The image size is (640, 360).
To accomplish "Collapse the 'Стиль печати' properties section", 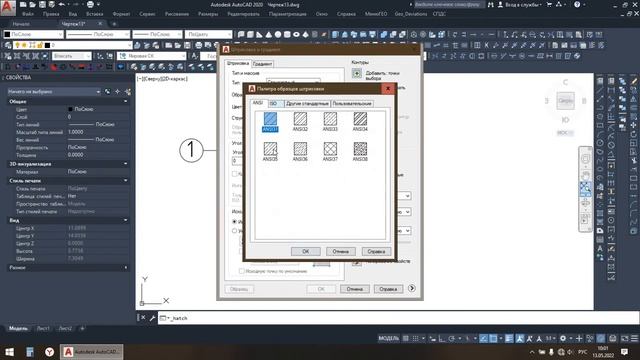I will coord(126,180).
